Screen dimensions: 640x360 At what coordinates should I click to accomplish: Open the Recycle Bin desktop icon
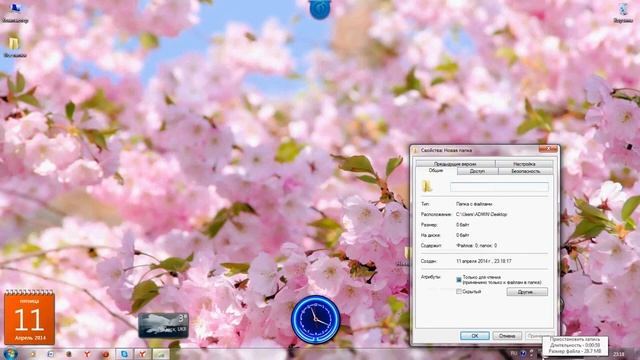pyautogui.click(x=623, y=12)
